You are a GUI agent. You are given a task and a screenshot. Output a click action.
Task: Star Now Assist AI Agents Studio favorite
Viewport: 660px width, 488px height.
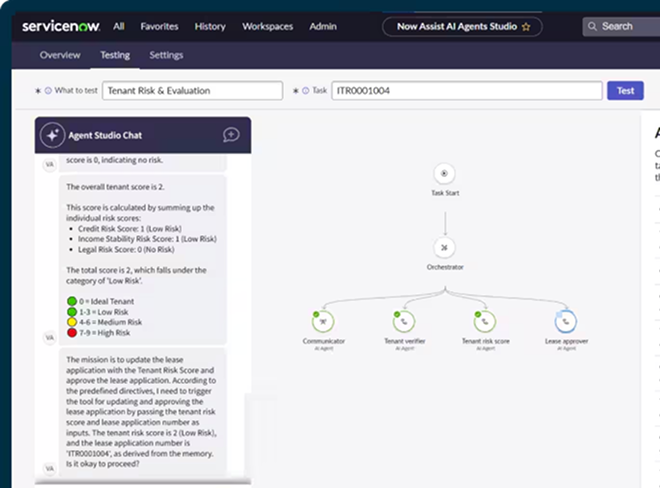click(x=526, y=27)
